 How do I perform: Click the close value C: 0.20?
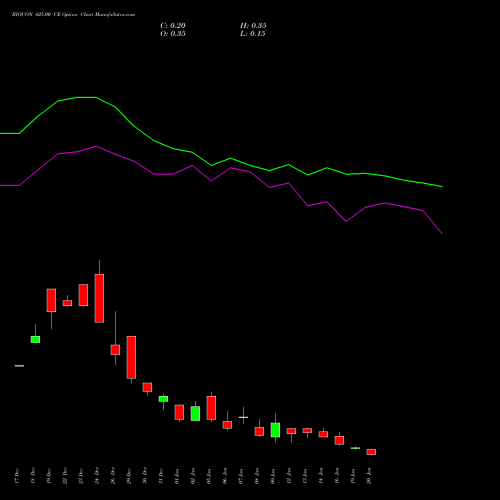click(x=173, y=26)
